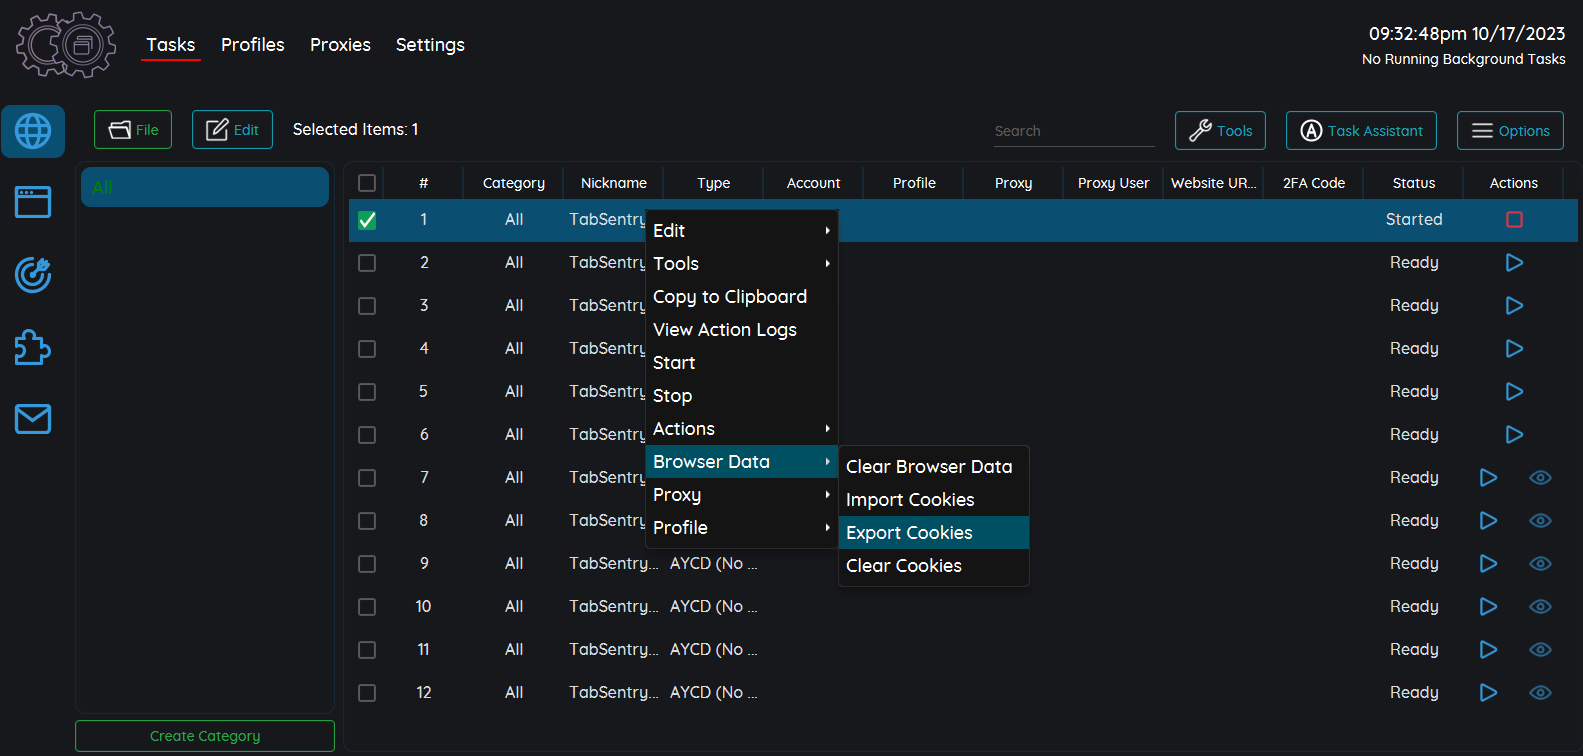This screenshot has height=756, width=1583.
Task: Open the mail envelope sidebar icon
Action: (33, 419)
